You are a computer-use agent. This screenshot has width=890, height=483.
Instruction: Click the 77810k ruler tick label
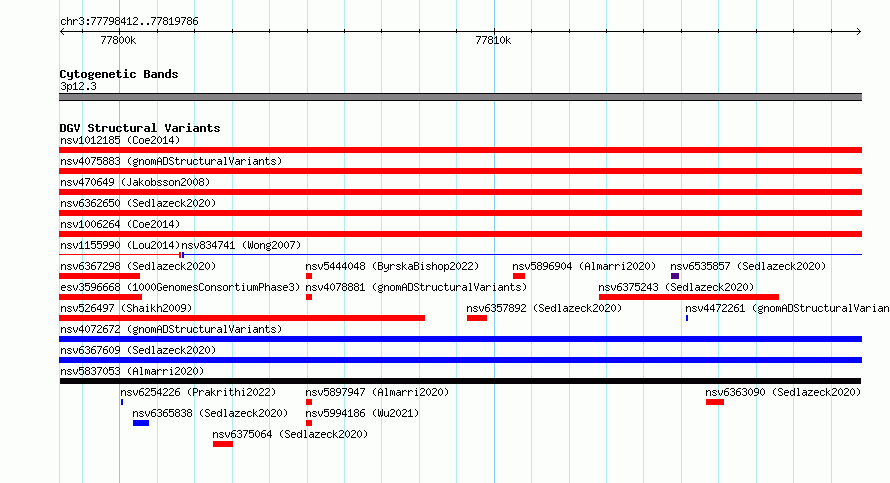[493, 40]
